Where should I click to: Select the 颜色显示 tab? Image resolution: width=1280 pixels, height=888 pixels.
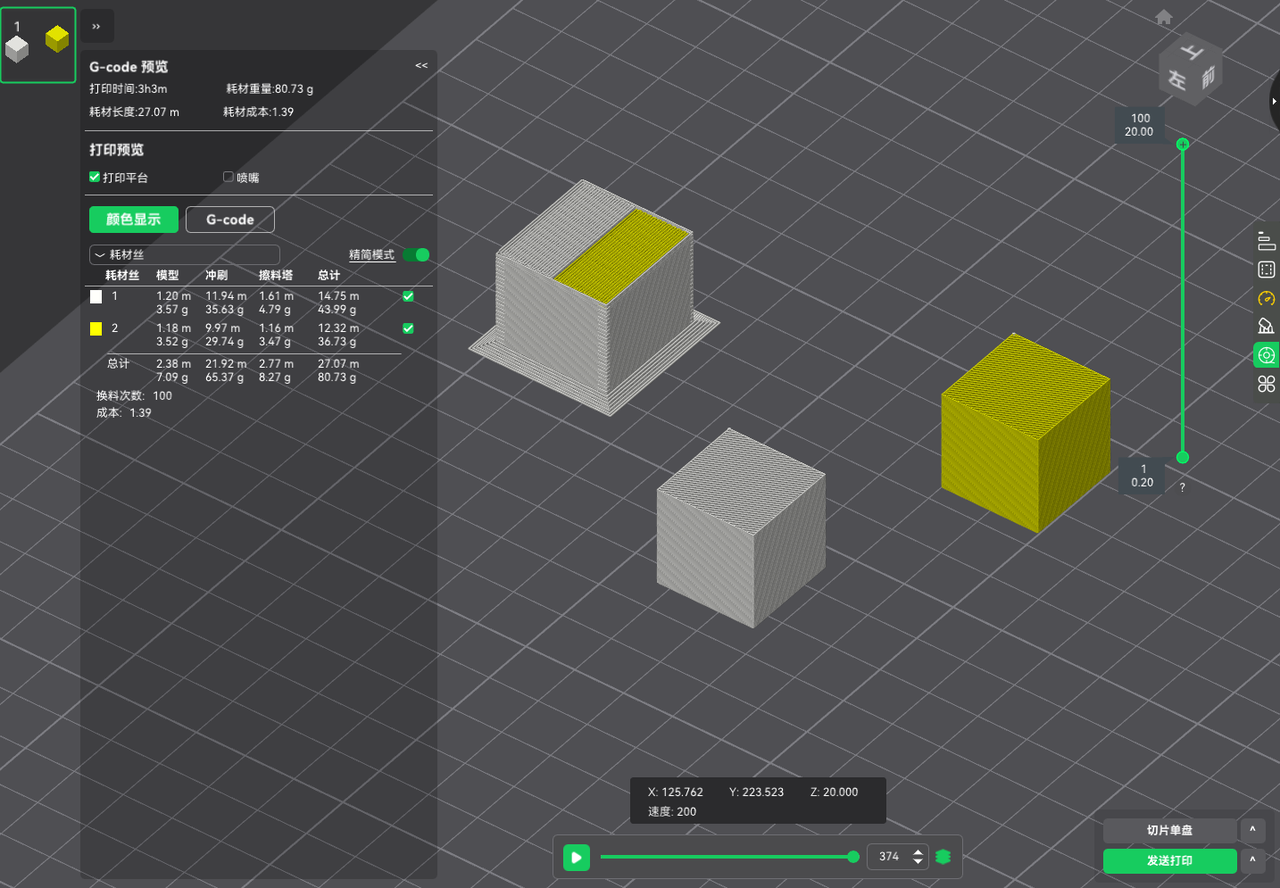(133, 219)
